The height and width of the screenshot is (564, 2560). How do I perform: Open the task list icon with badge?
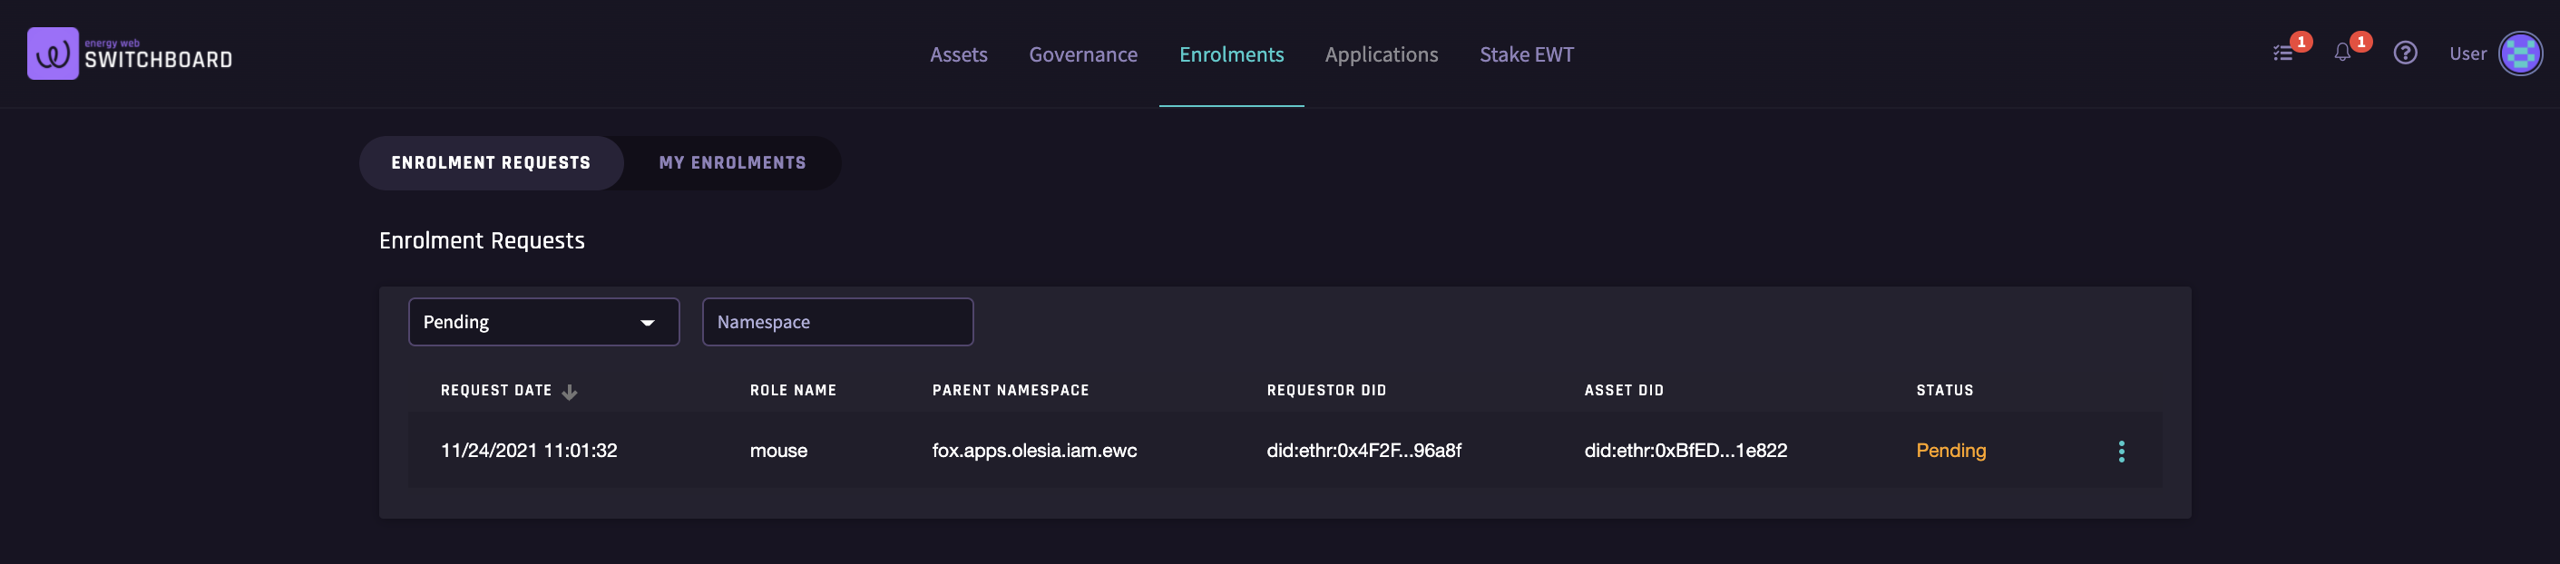point(2283,54)
